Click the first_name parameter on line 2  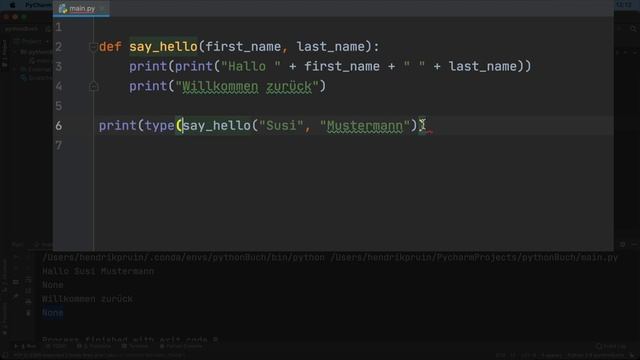click(243, 47)
